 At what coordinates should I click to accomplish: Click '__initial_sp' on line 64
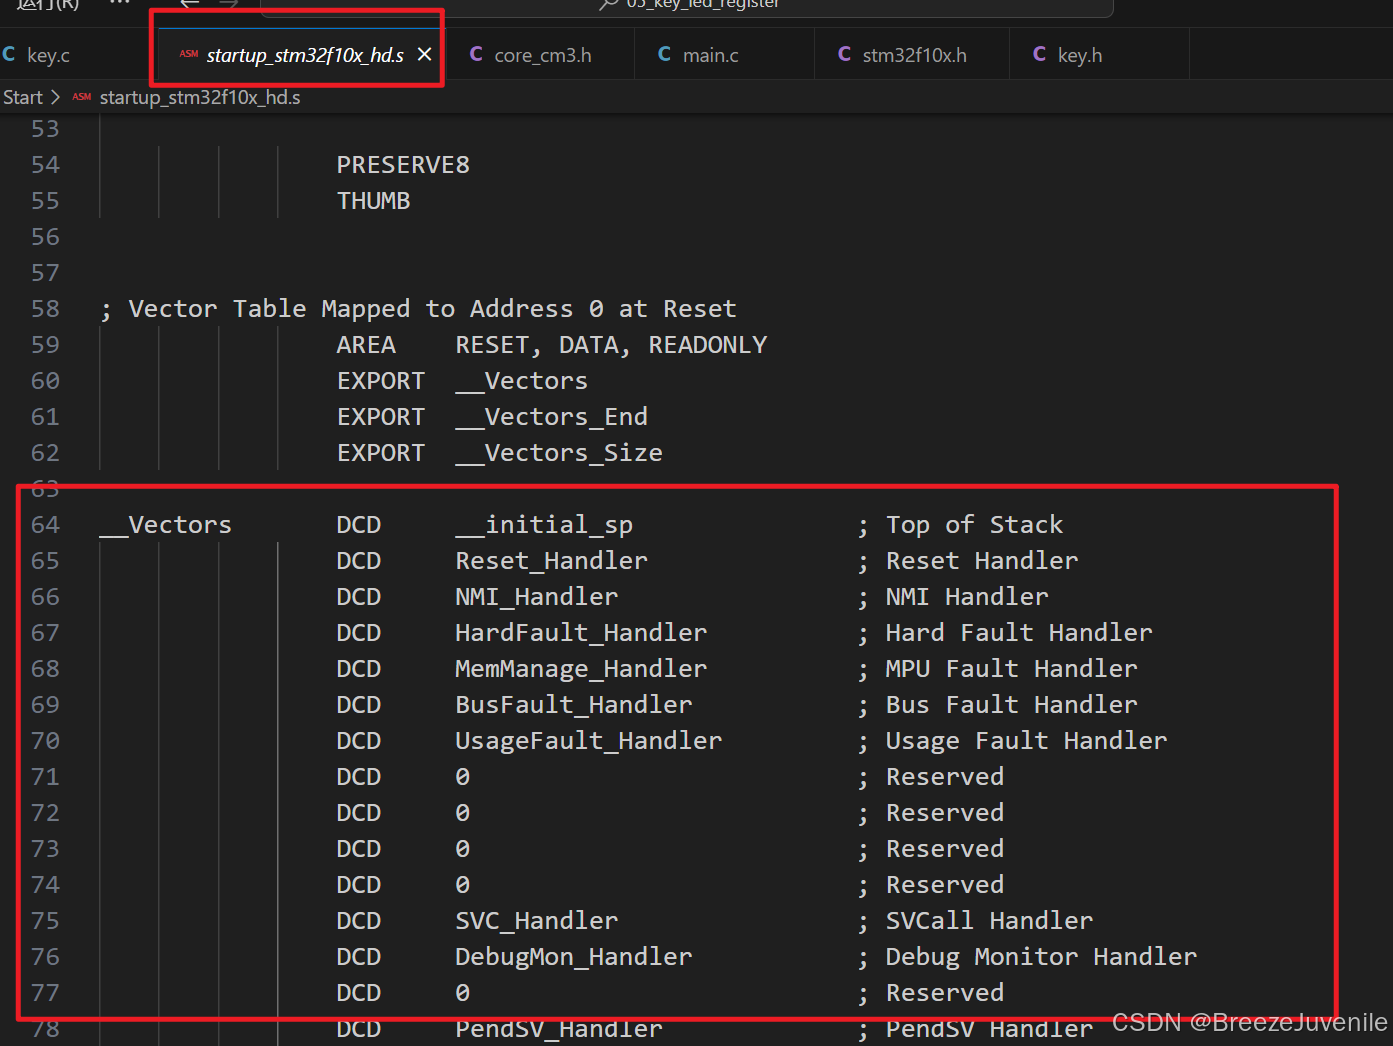pyautogui.click(x=543, y=525)
